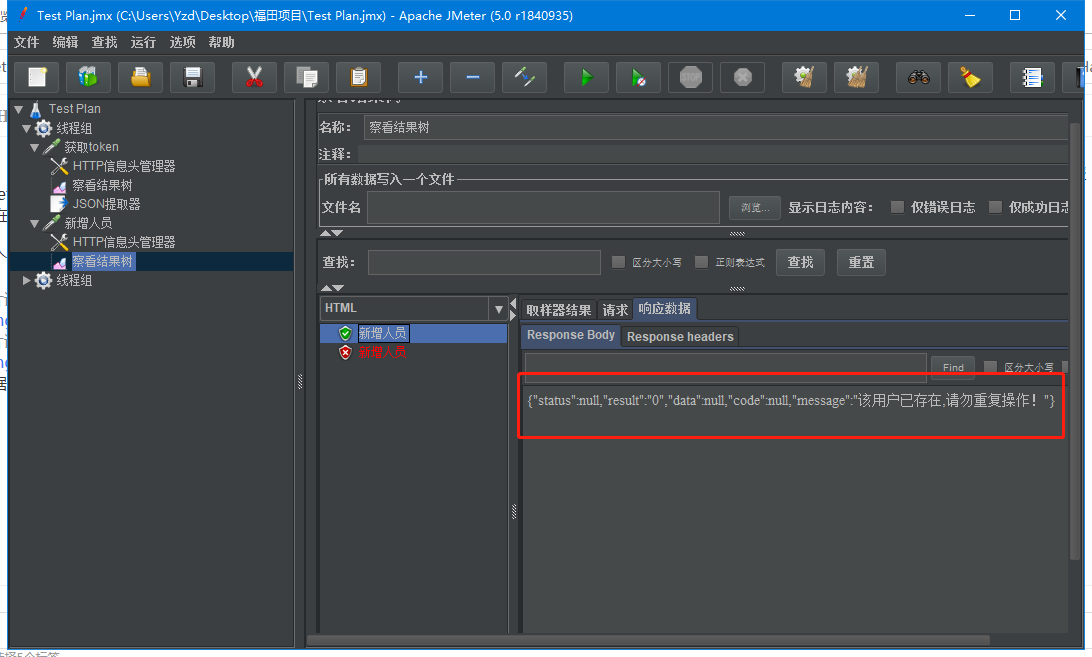Select the JSON提取器 tree node
1092x657 pixels.
point(106,204)
